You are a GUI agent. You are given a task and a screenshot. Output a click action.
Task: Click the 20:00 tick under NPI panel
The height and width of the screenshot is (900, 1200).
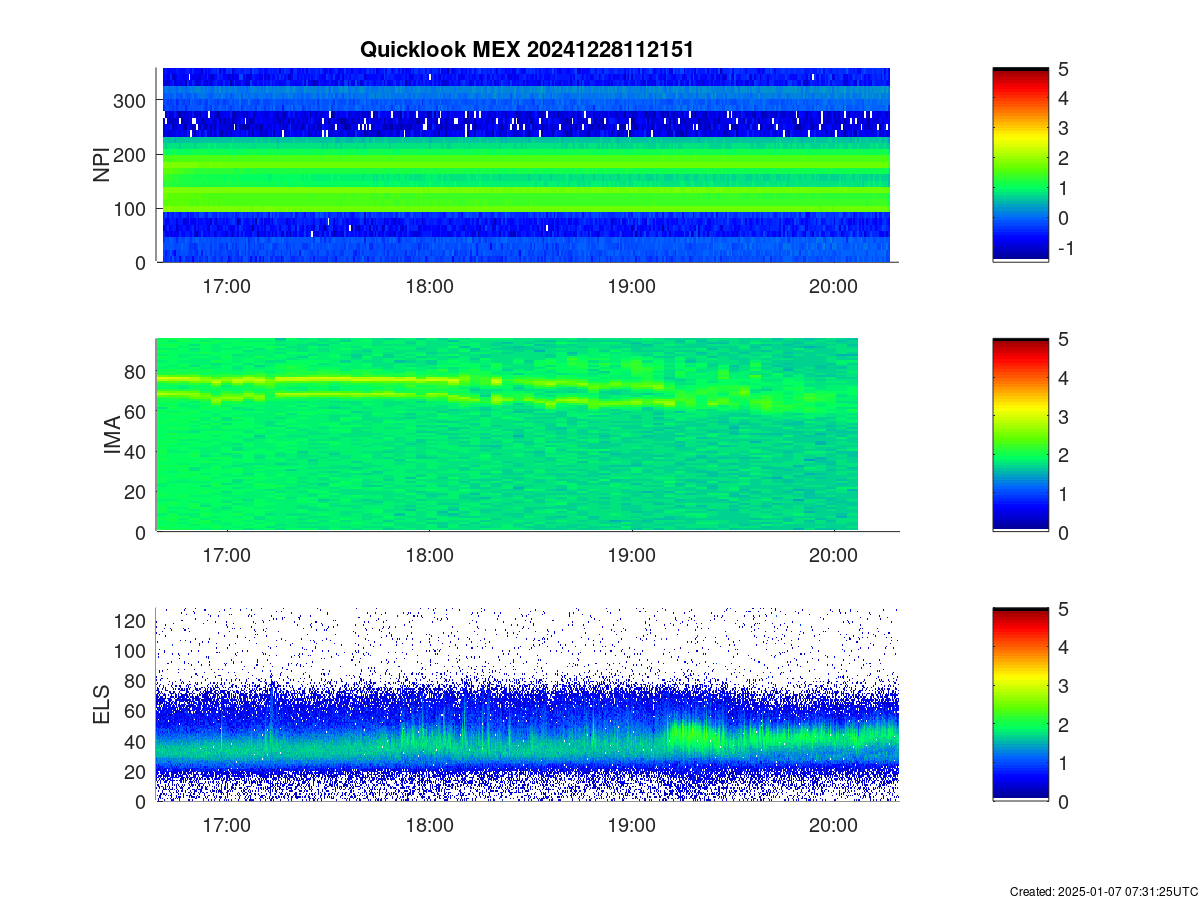[x=833, y=285]
